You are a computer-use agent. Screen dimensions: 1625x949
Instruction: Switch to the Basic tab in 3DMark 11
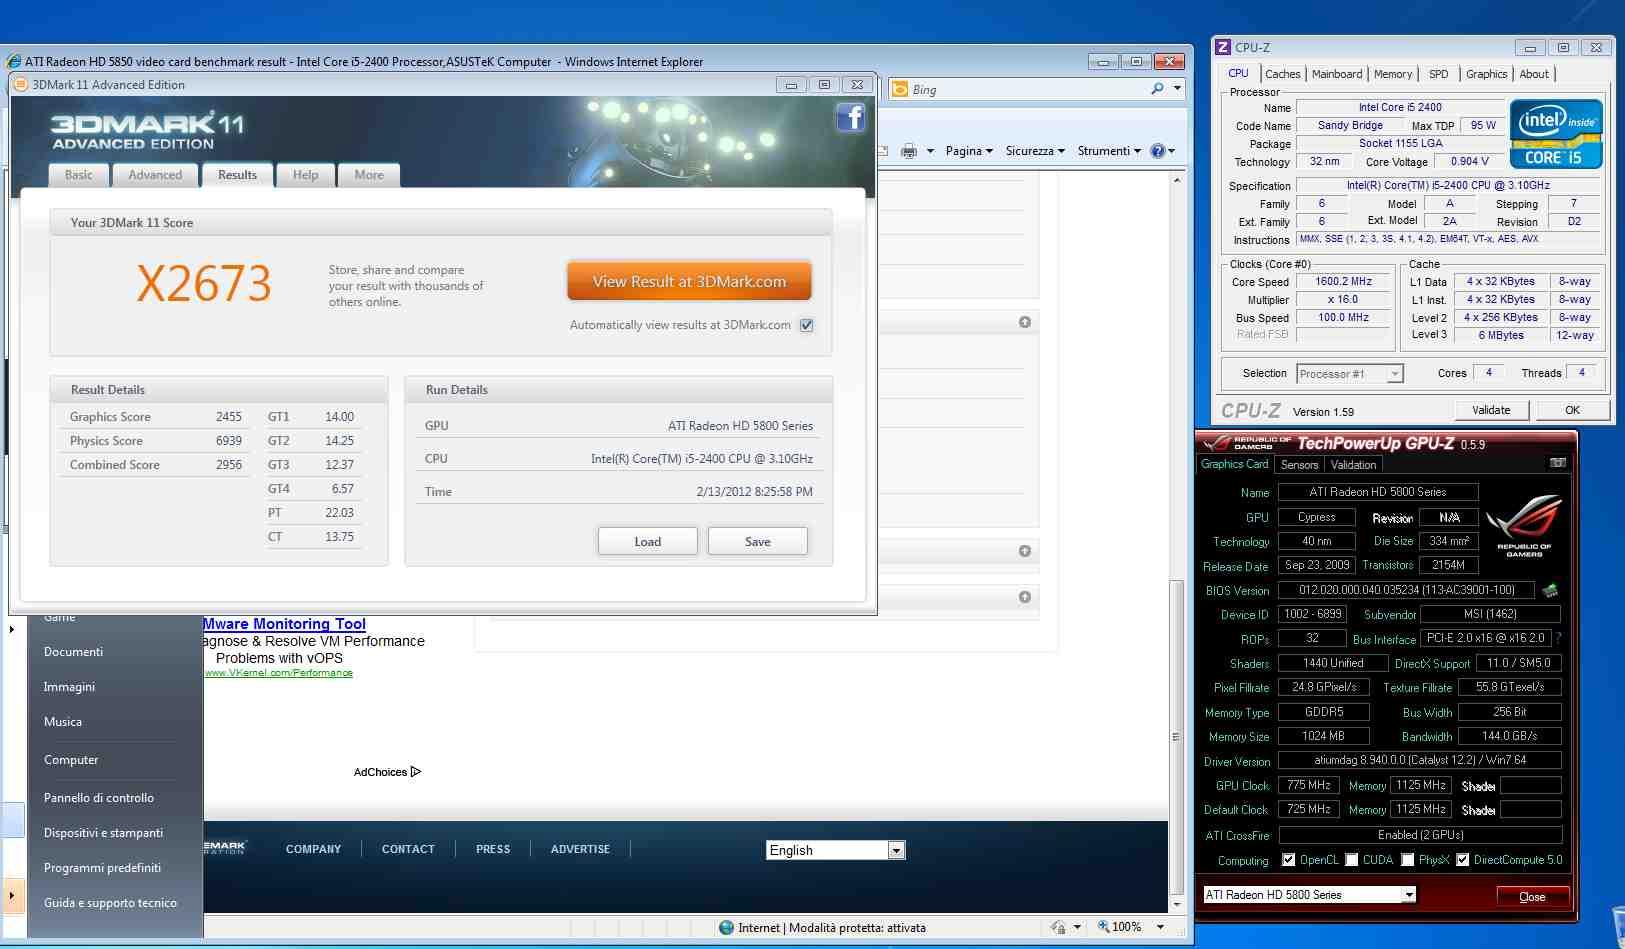[x=79, y=175]
